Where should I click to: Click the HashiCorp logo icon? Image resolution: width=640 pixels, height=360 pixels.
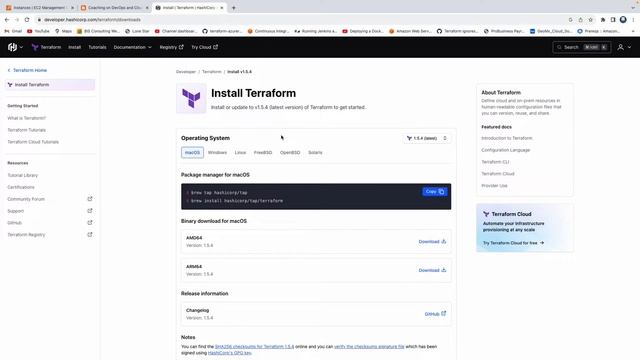pyautogui.click(x=12, y=47)
